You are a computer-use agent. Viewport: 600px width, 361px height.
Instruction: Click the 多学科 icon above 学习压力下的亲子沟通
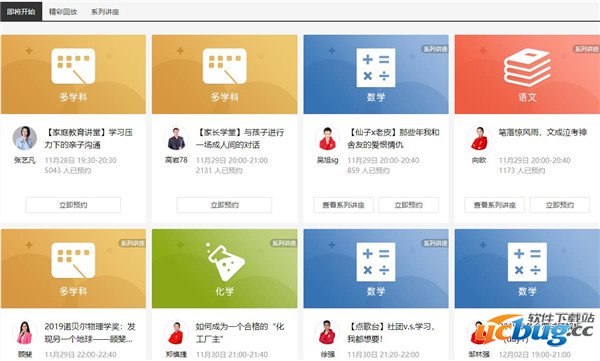point(73,66)
